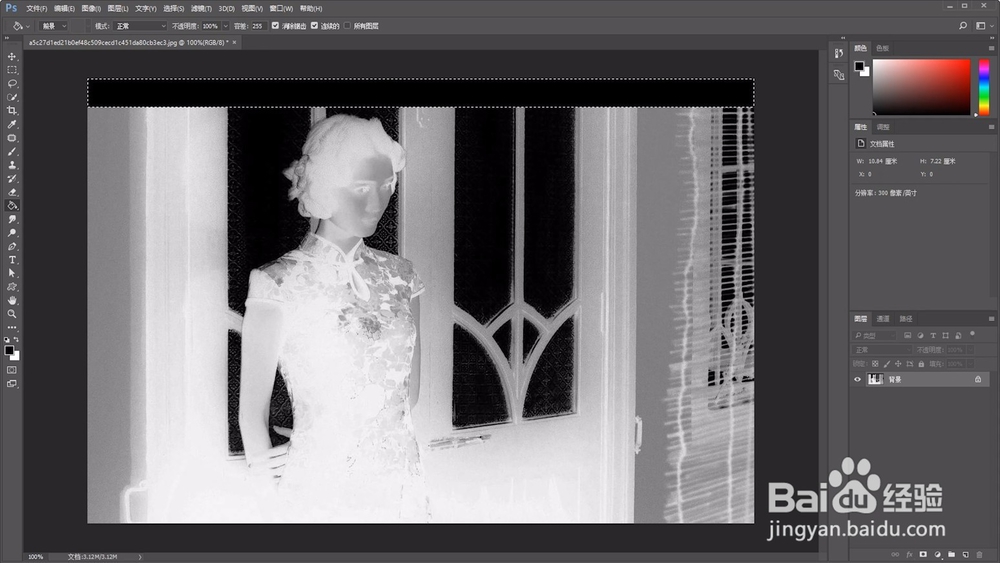1000x563 pixels.
Task: Click foreground color swatch in toolbox
Action: [x=9, y=350]
